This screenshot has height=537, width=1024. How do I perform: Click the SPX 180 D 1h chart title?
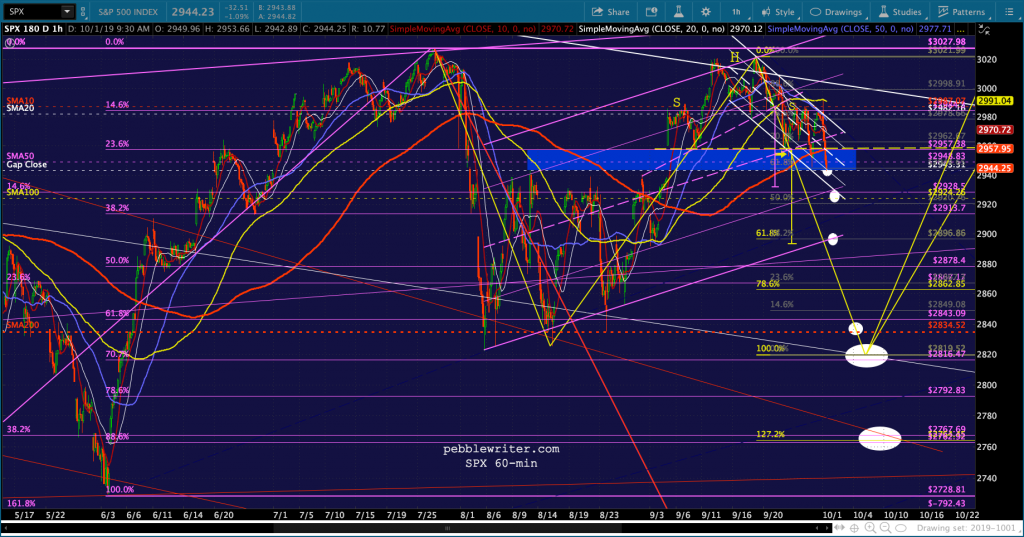coord(33,29)
